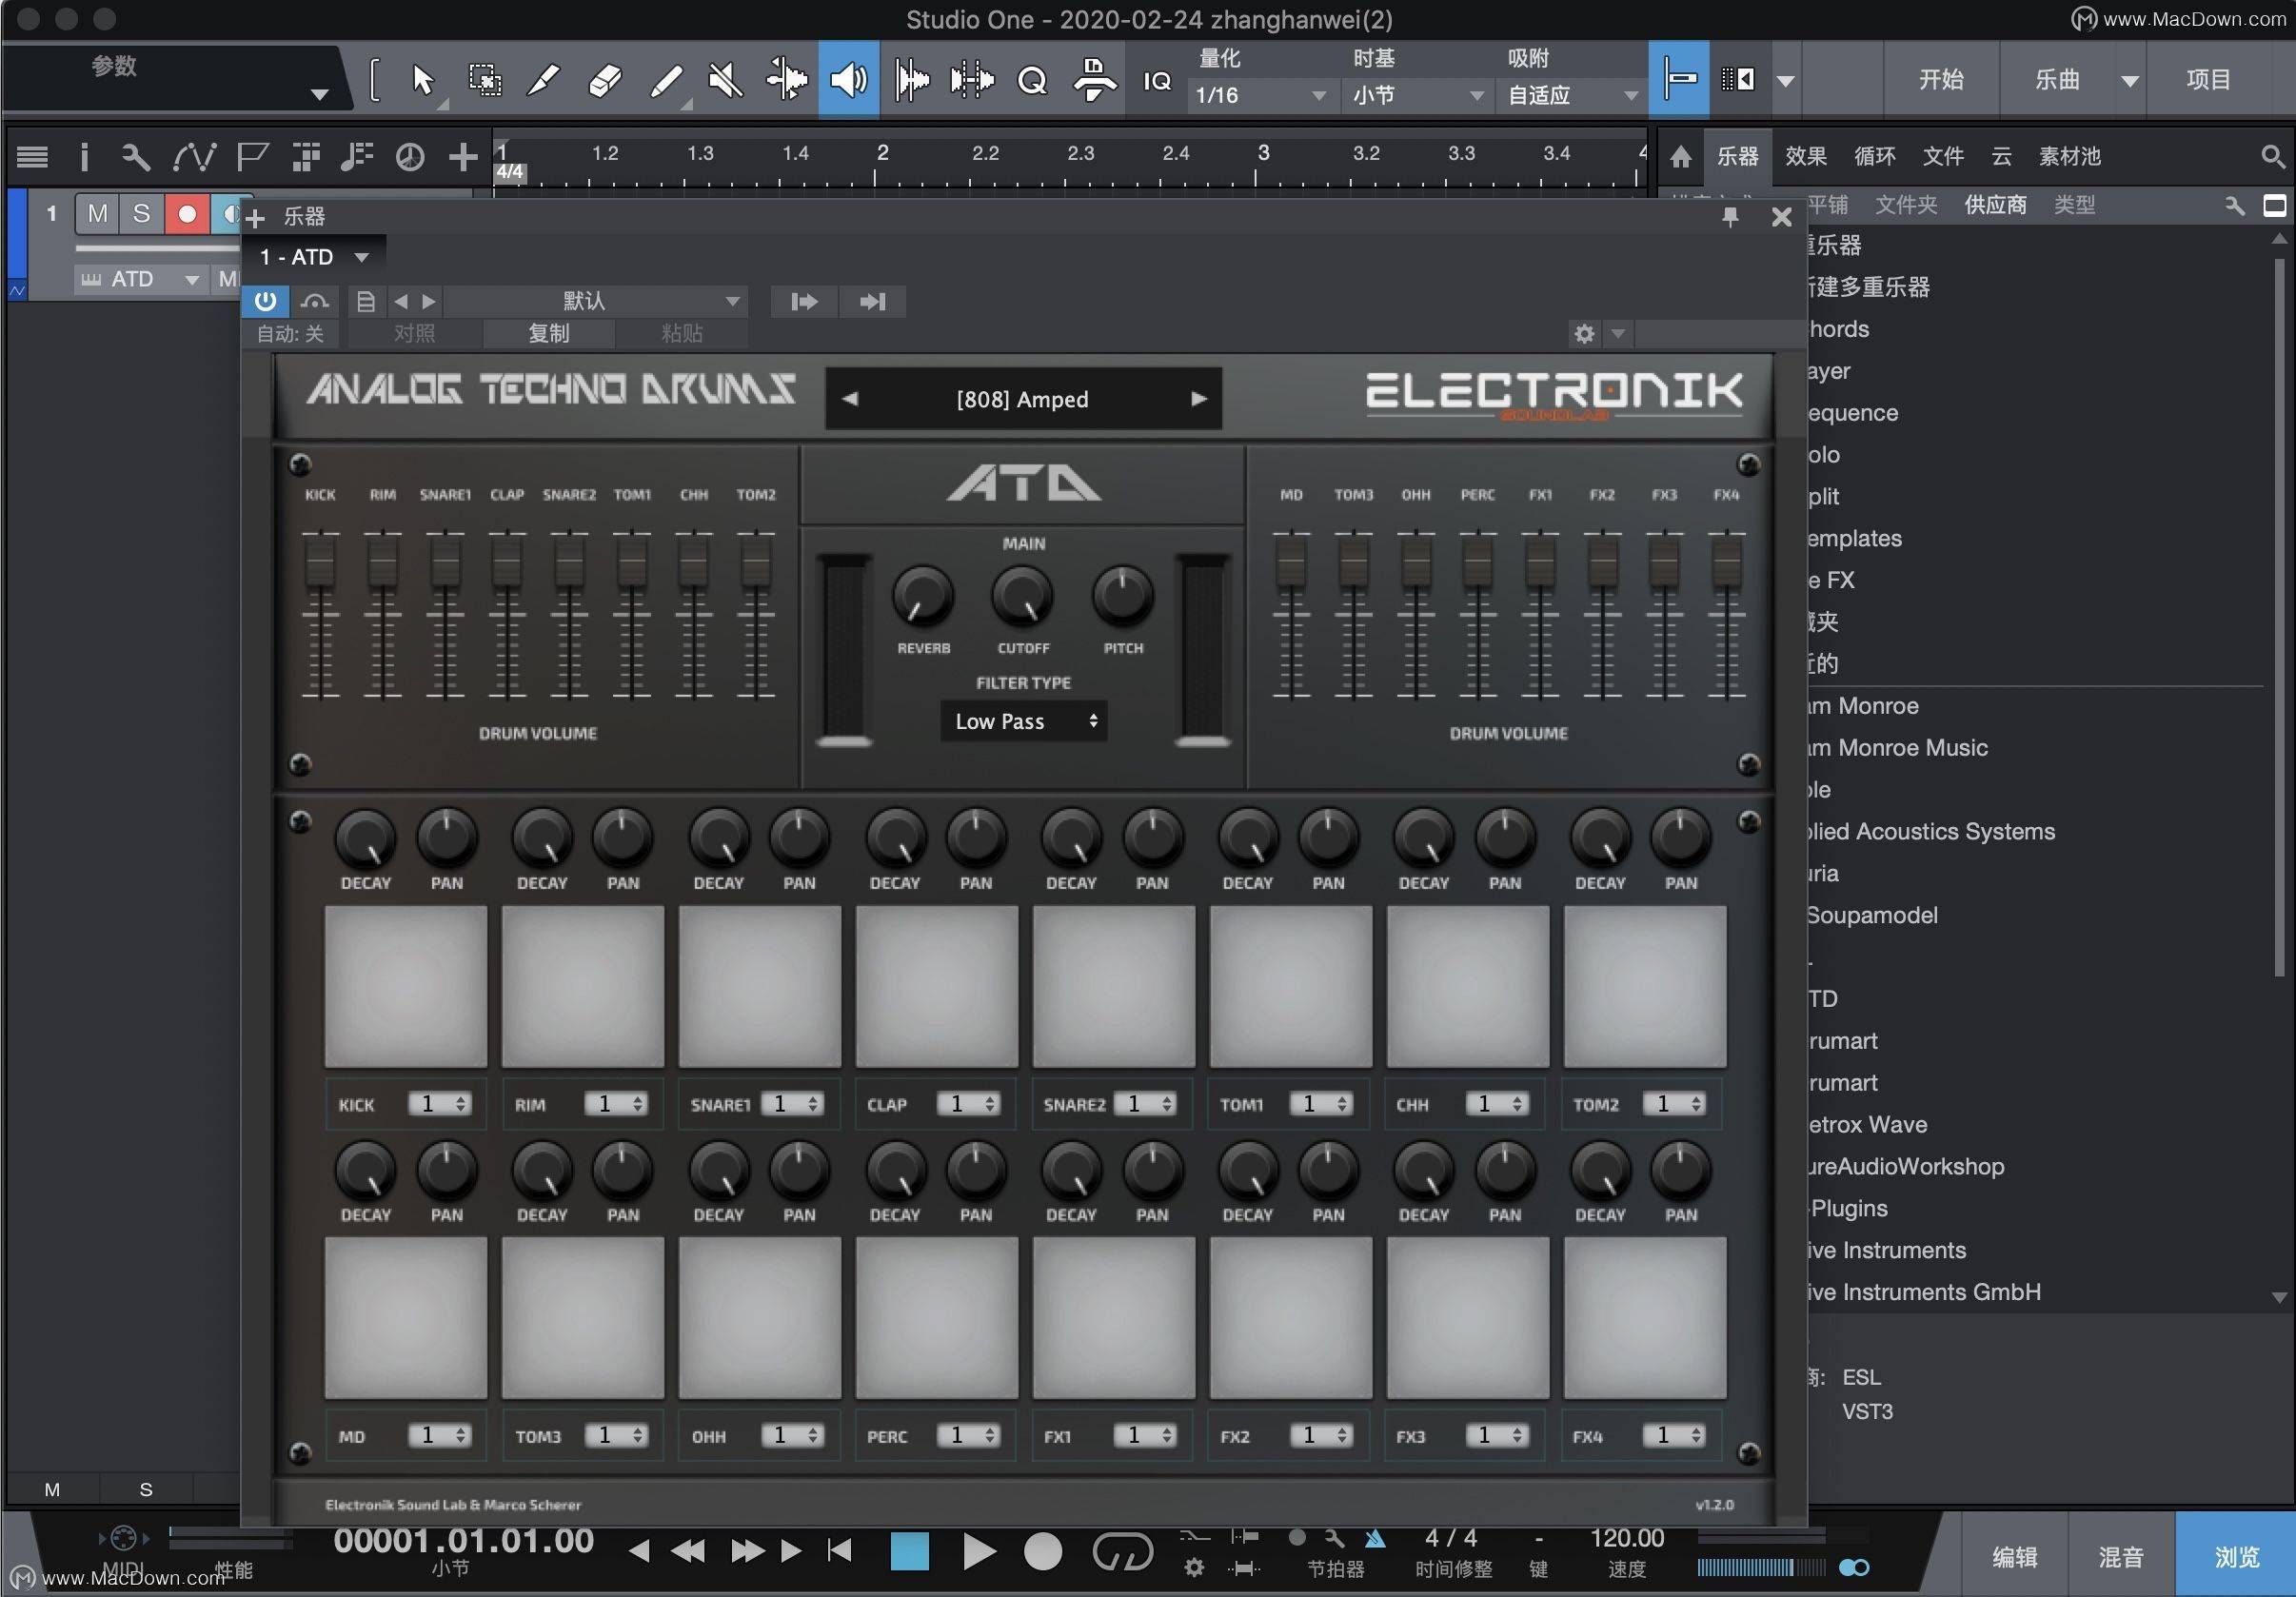Image resolution: width=2296 pixels, height=1597 pixels.
Task: Toggle snap to grid button
Action: click(x=1679, y=80)
